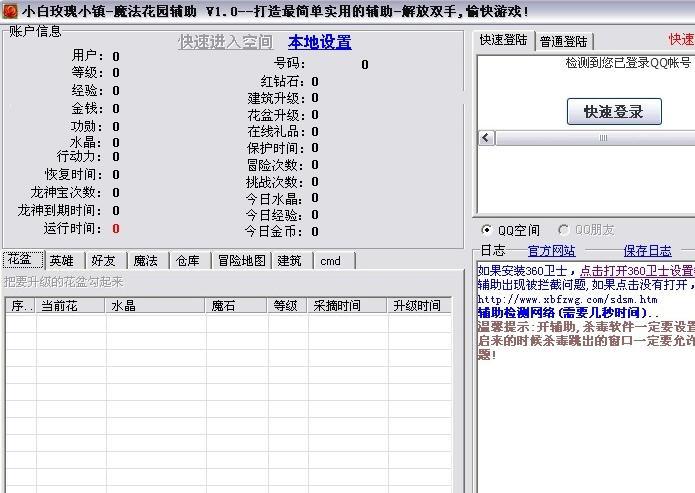The image size is (695, 493).
Task: Go to the 仓库 tab
Action: pos(188,261)
